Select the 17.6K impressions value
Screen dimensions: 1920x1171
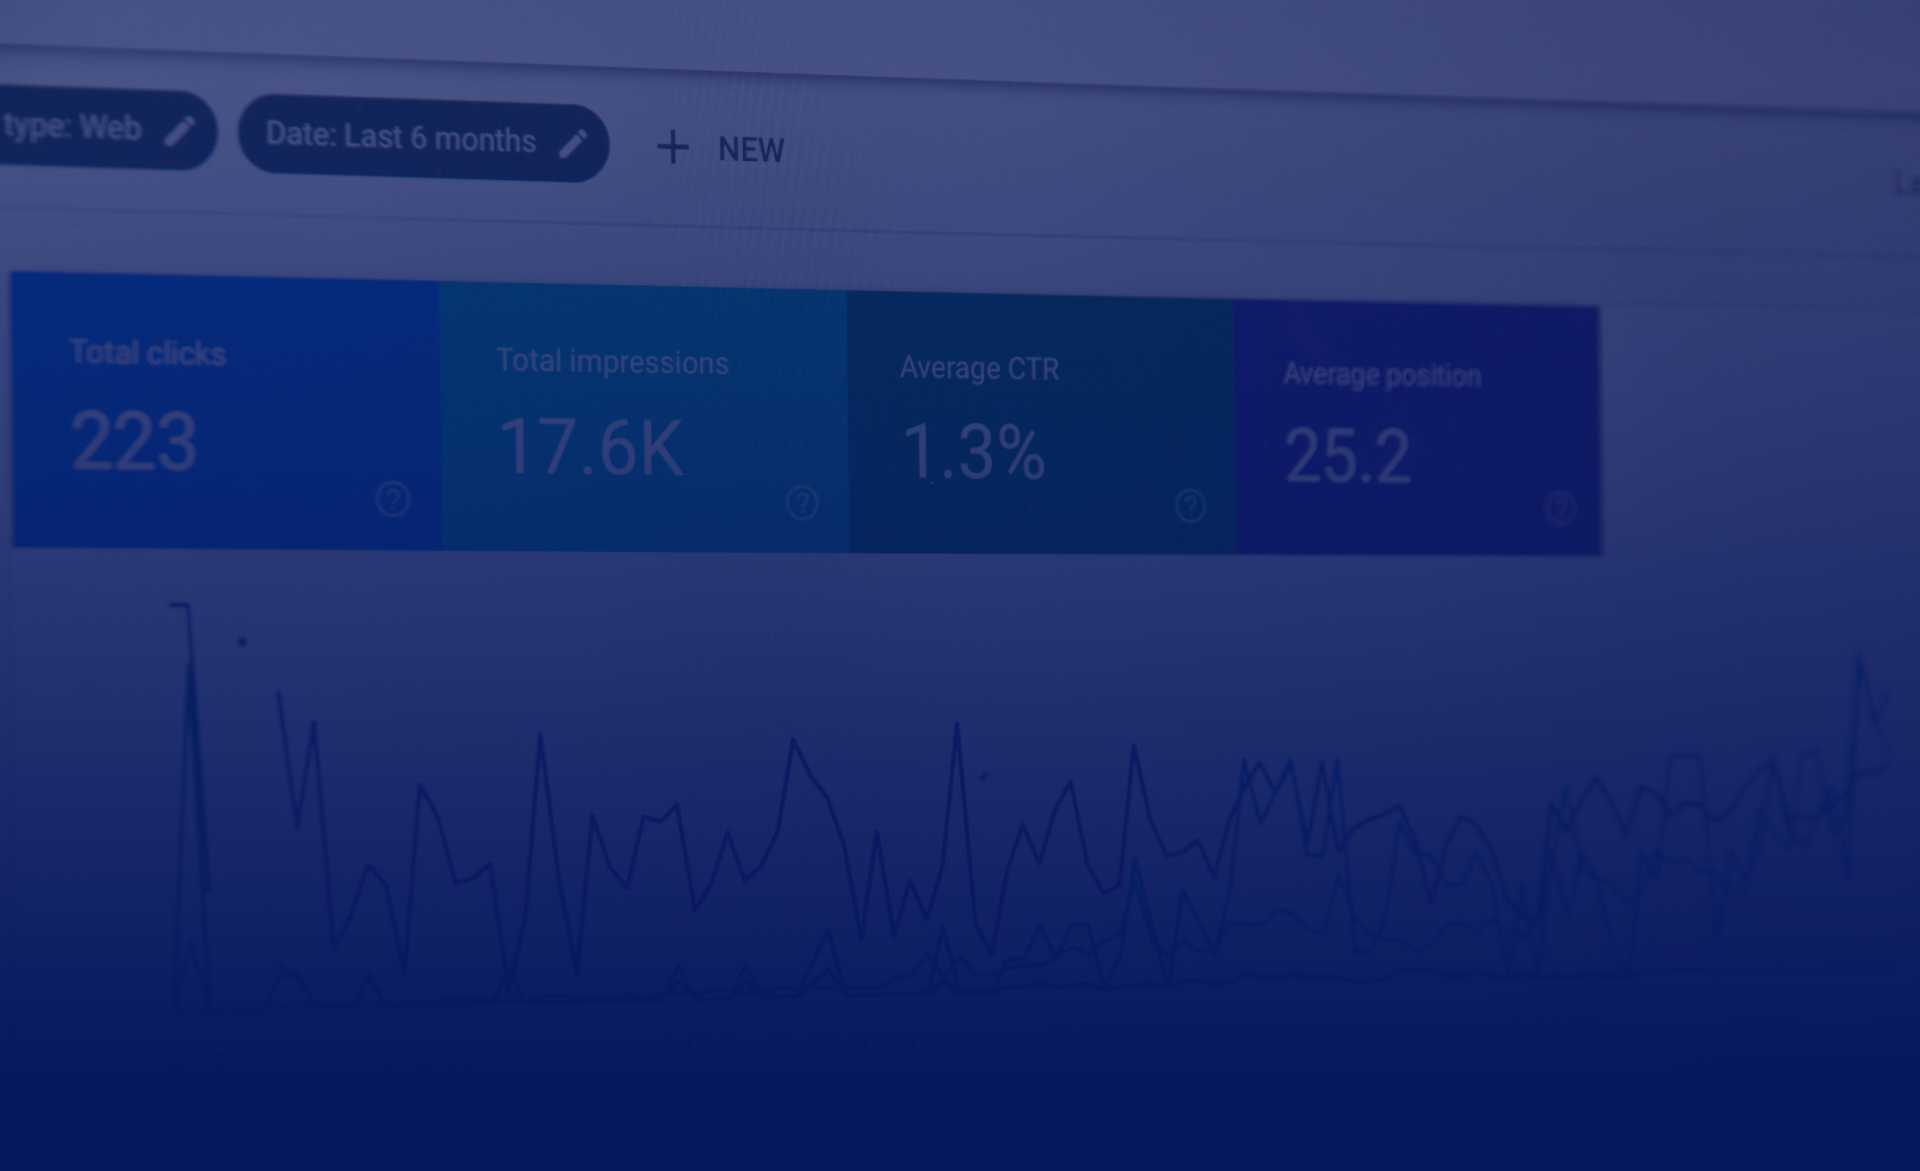coord(591,448)
